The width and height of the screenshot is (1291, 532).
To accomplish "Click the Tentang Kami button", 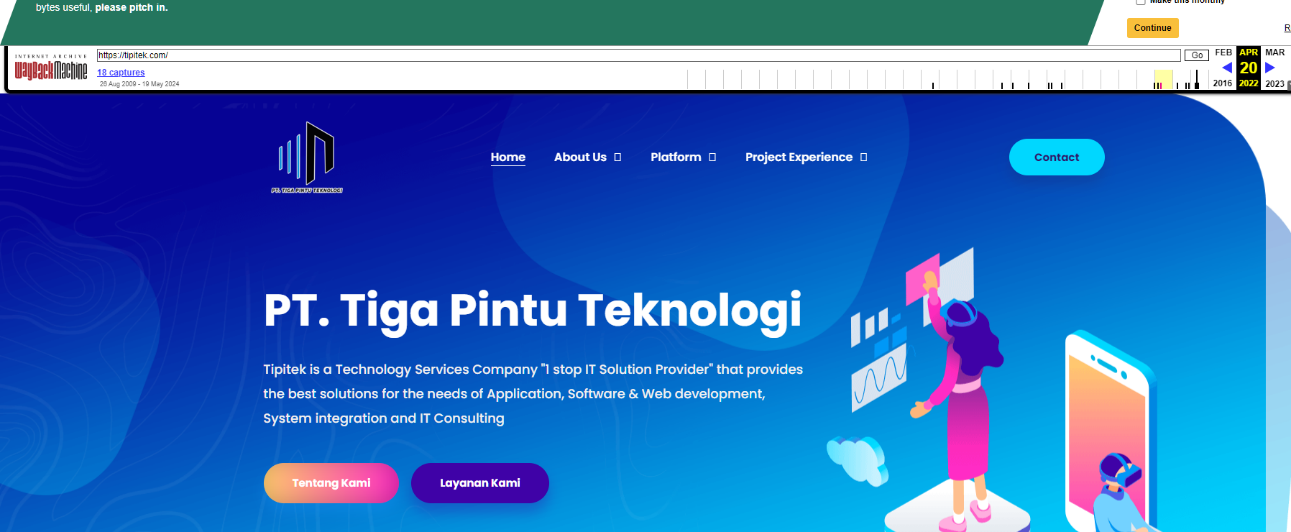I will (331, 483).
